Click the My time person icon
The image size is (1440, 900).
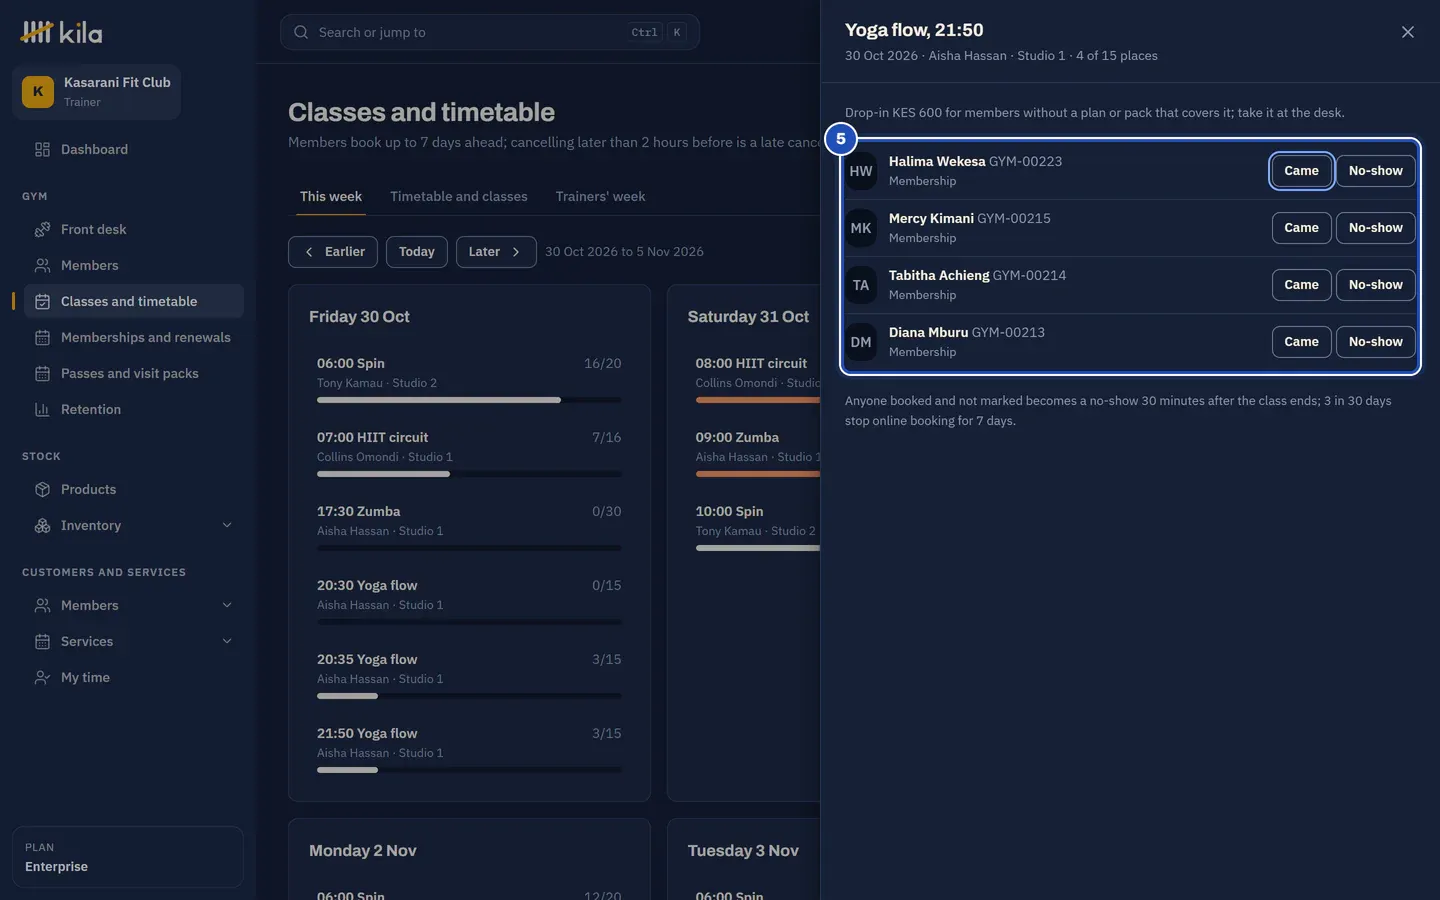42,677
